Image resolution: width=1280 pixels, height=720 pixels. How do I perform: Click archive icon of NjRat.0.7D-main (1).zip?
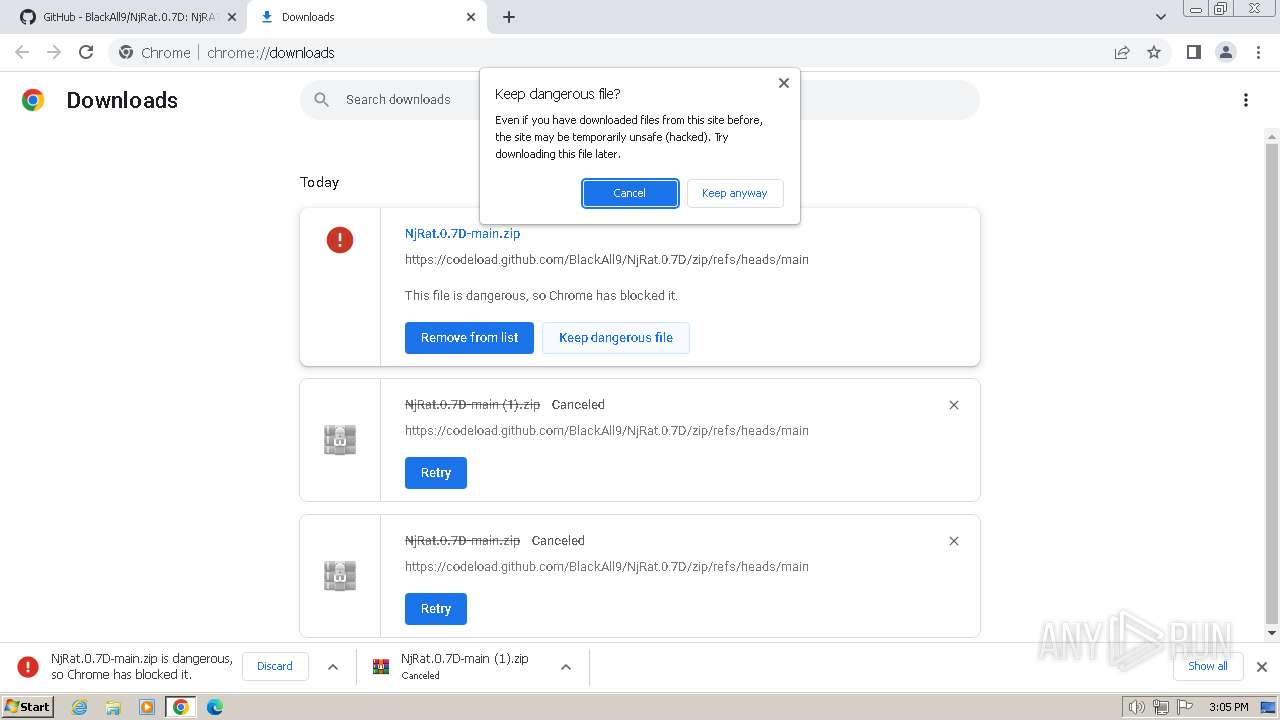pyautogui.click(x=340, y=440)
